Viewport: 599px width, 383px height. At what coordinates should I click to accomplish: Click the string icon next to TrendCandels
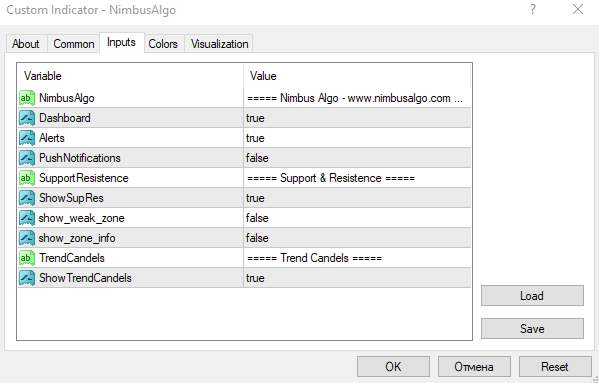click(27, 258)
